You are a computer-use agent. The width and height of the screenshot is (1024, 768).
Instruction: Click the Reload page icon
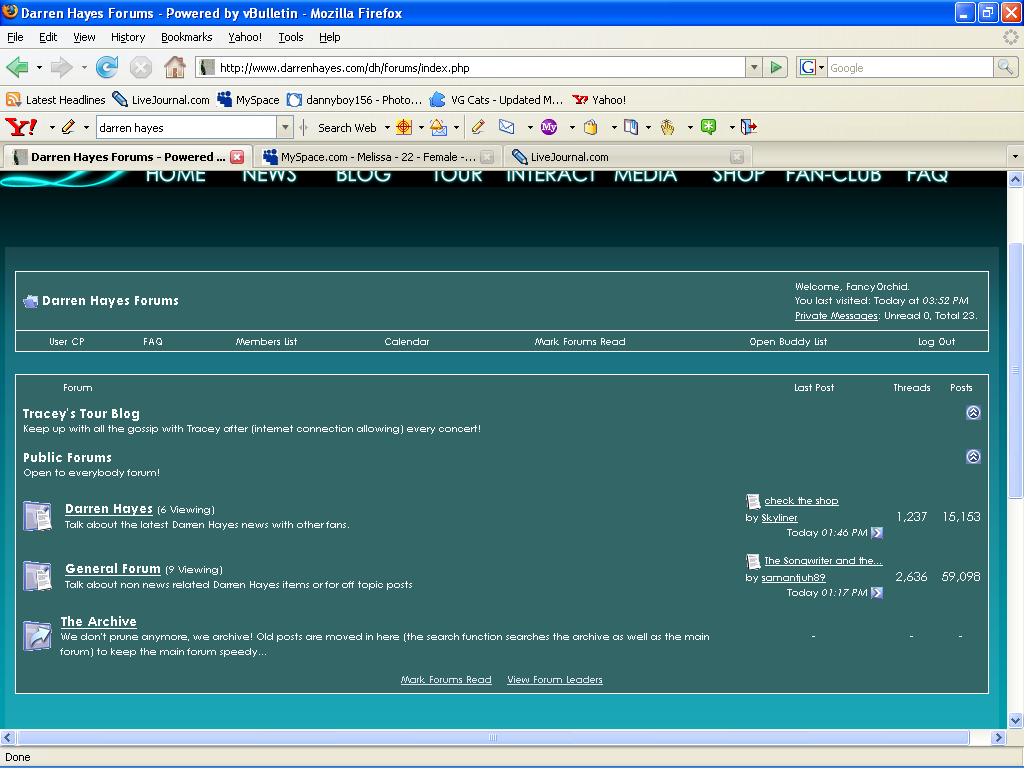tap(107, 67)
